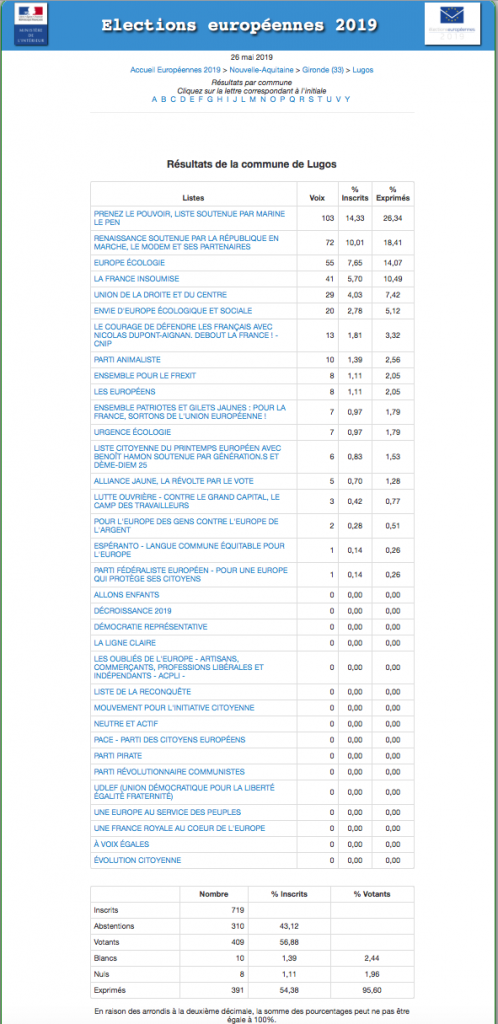
Task: Click the Abstentions count 310
Action: point(238,926)
